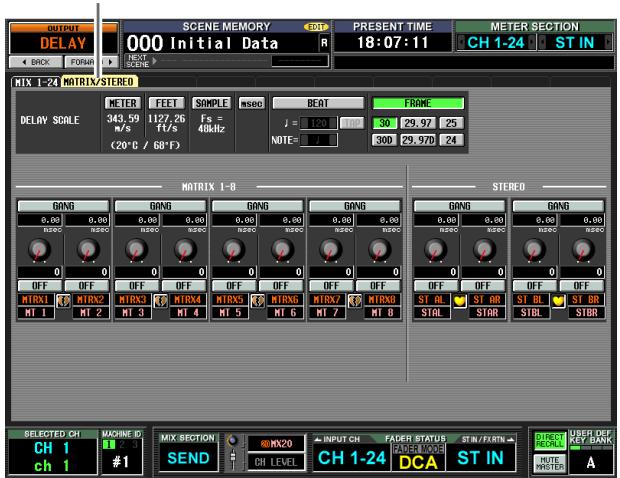Image resolution: width=620 pixels, height=478 pixels.
Task: Set delay scale to BEAT
Action: pos(318,103)
